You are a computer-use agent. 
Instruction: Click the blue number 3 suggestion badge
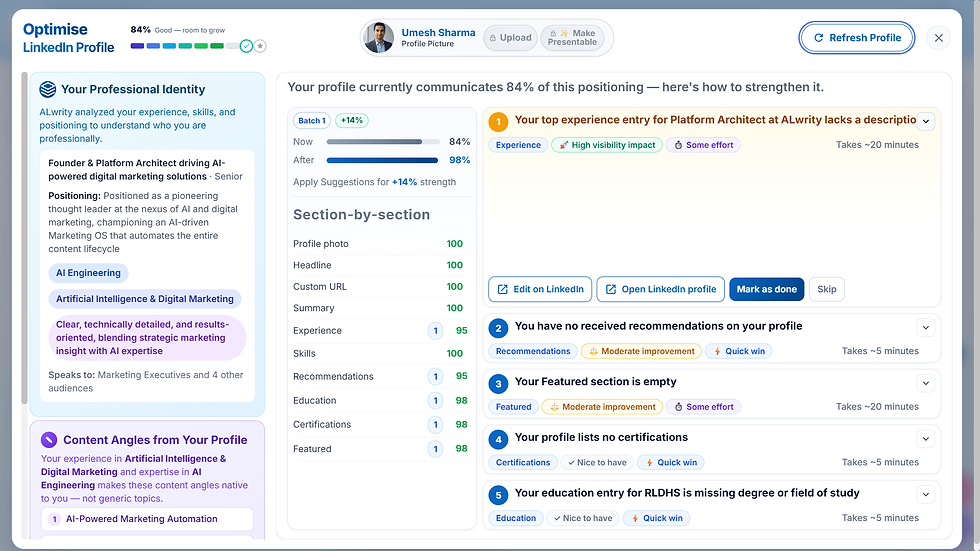tap(498, 384)
